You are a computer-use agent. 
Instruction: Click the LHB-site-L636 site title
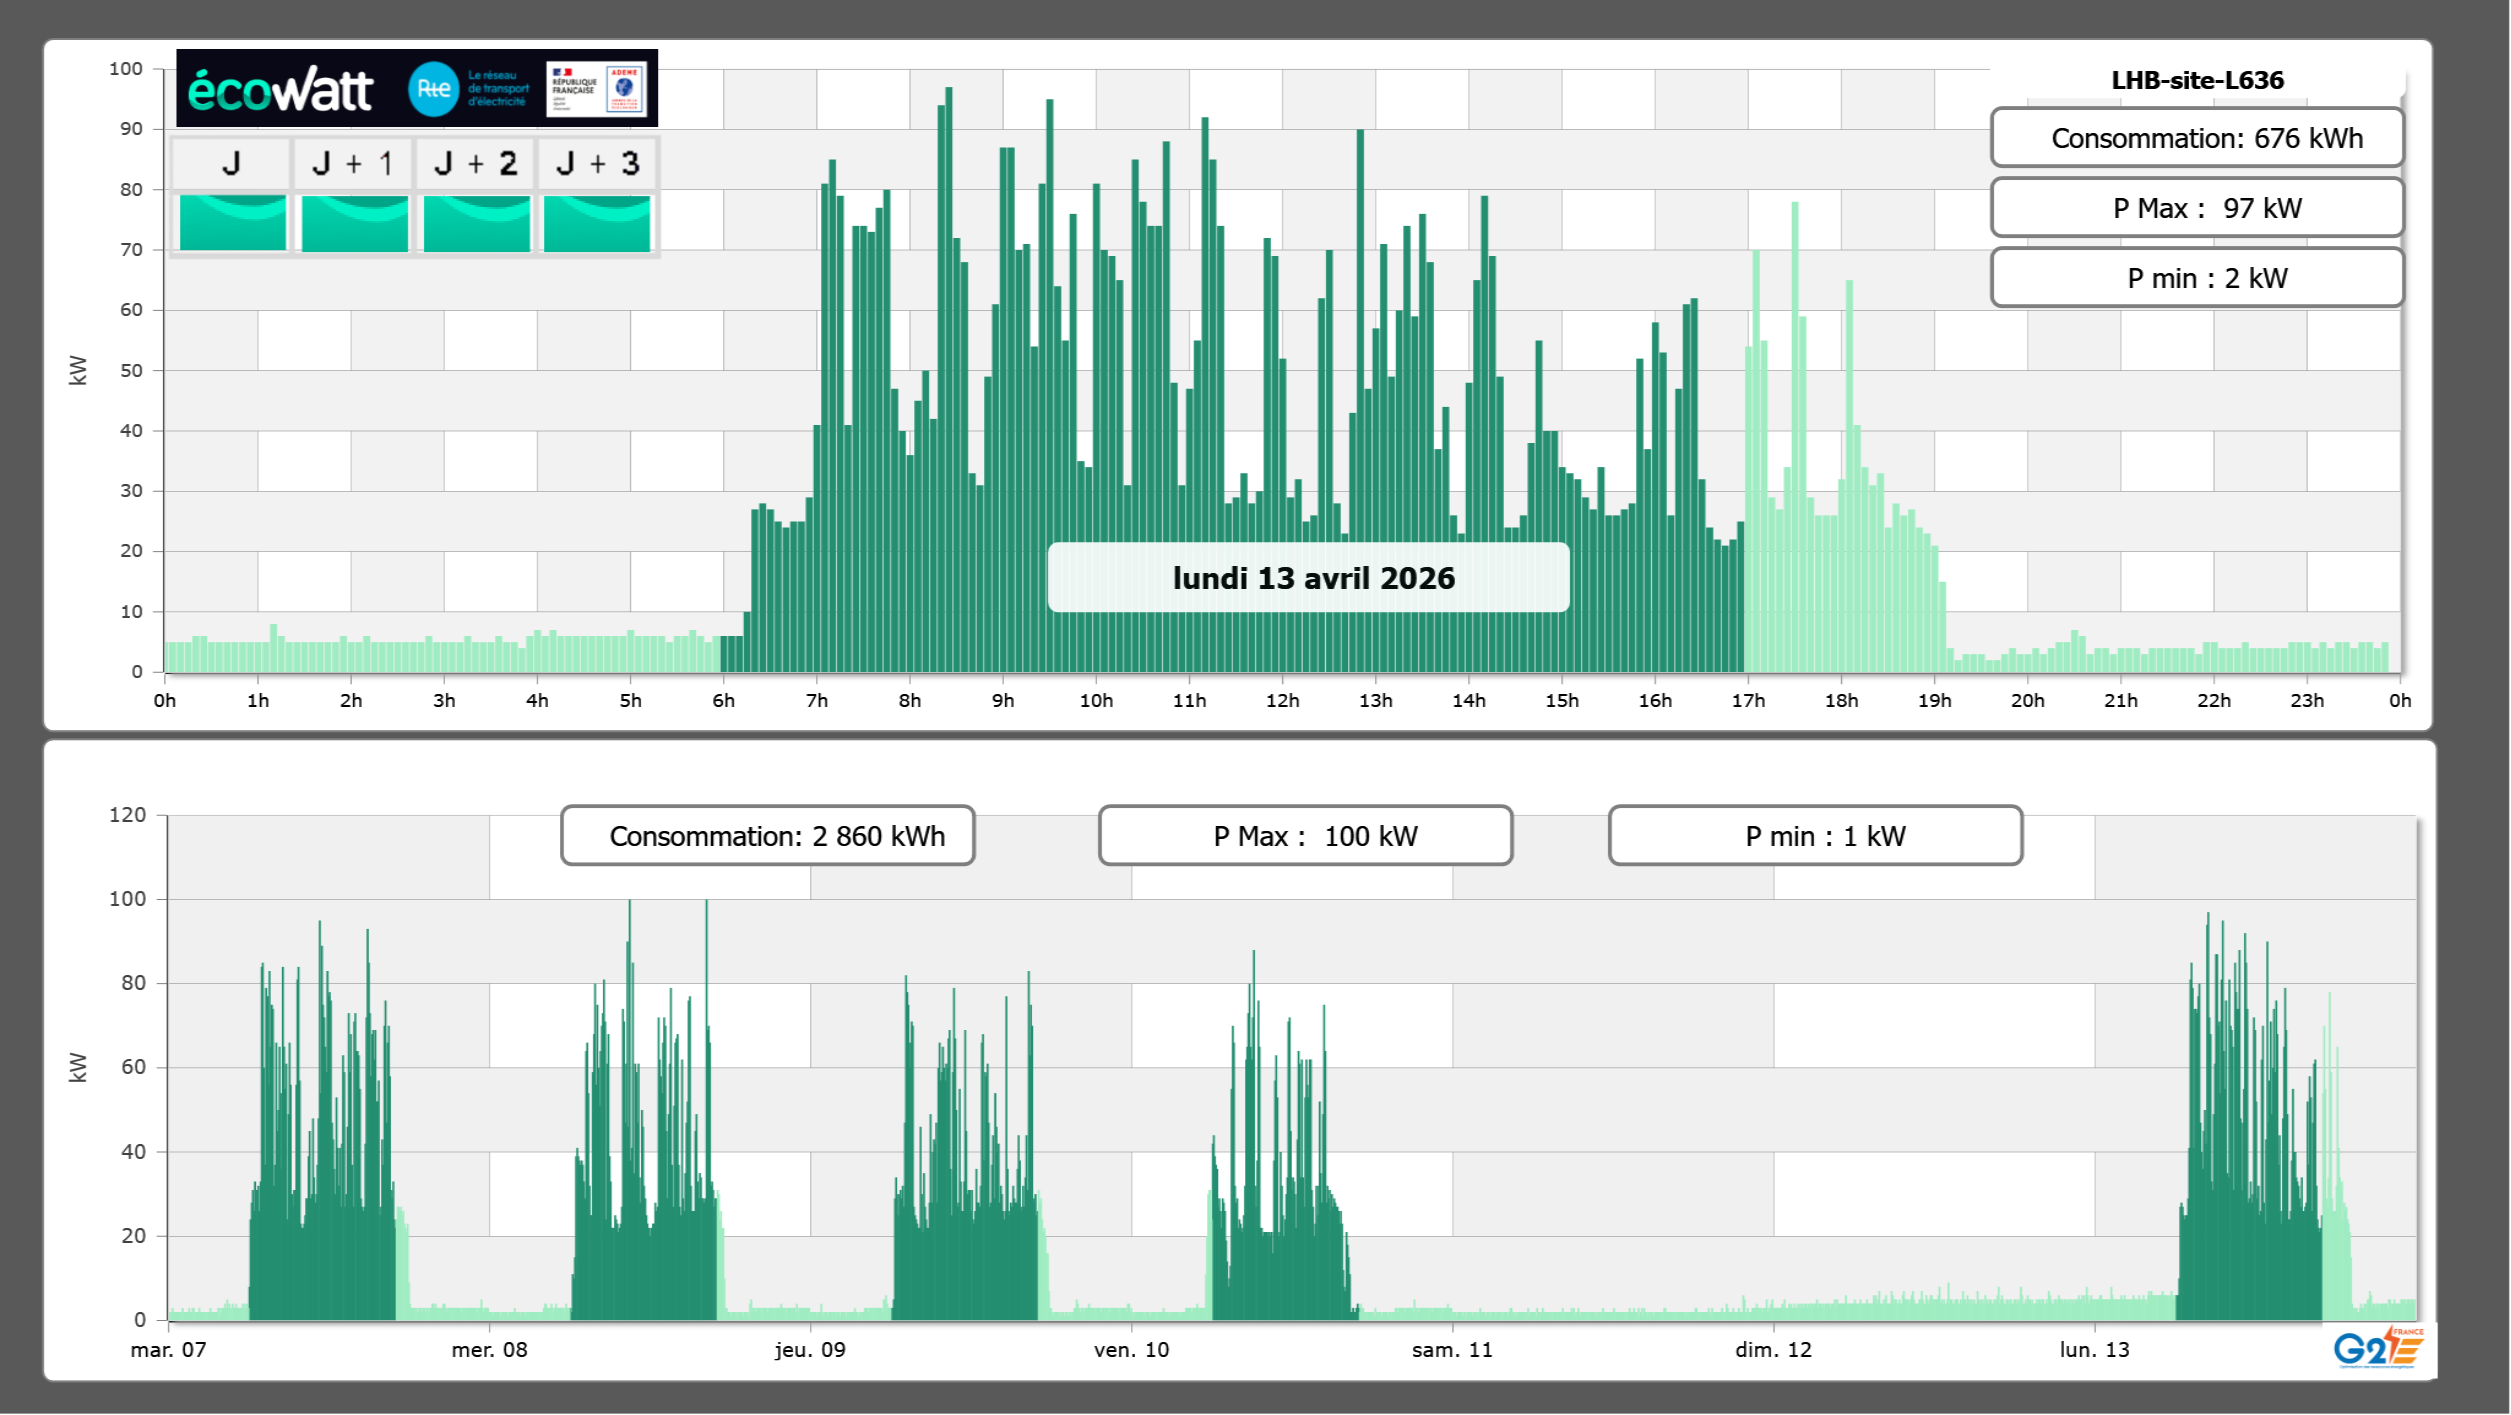[x=2197, y=80]
